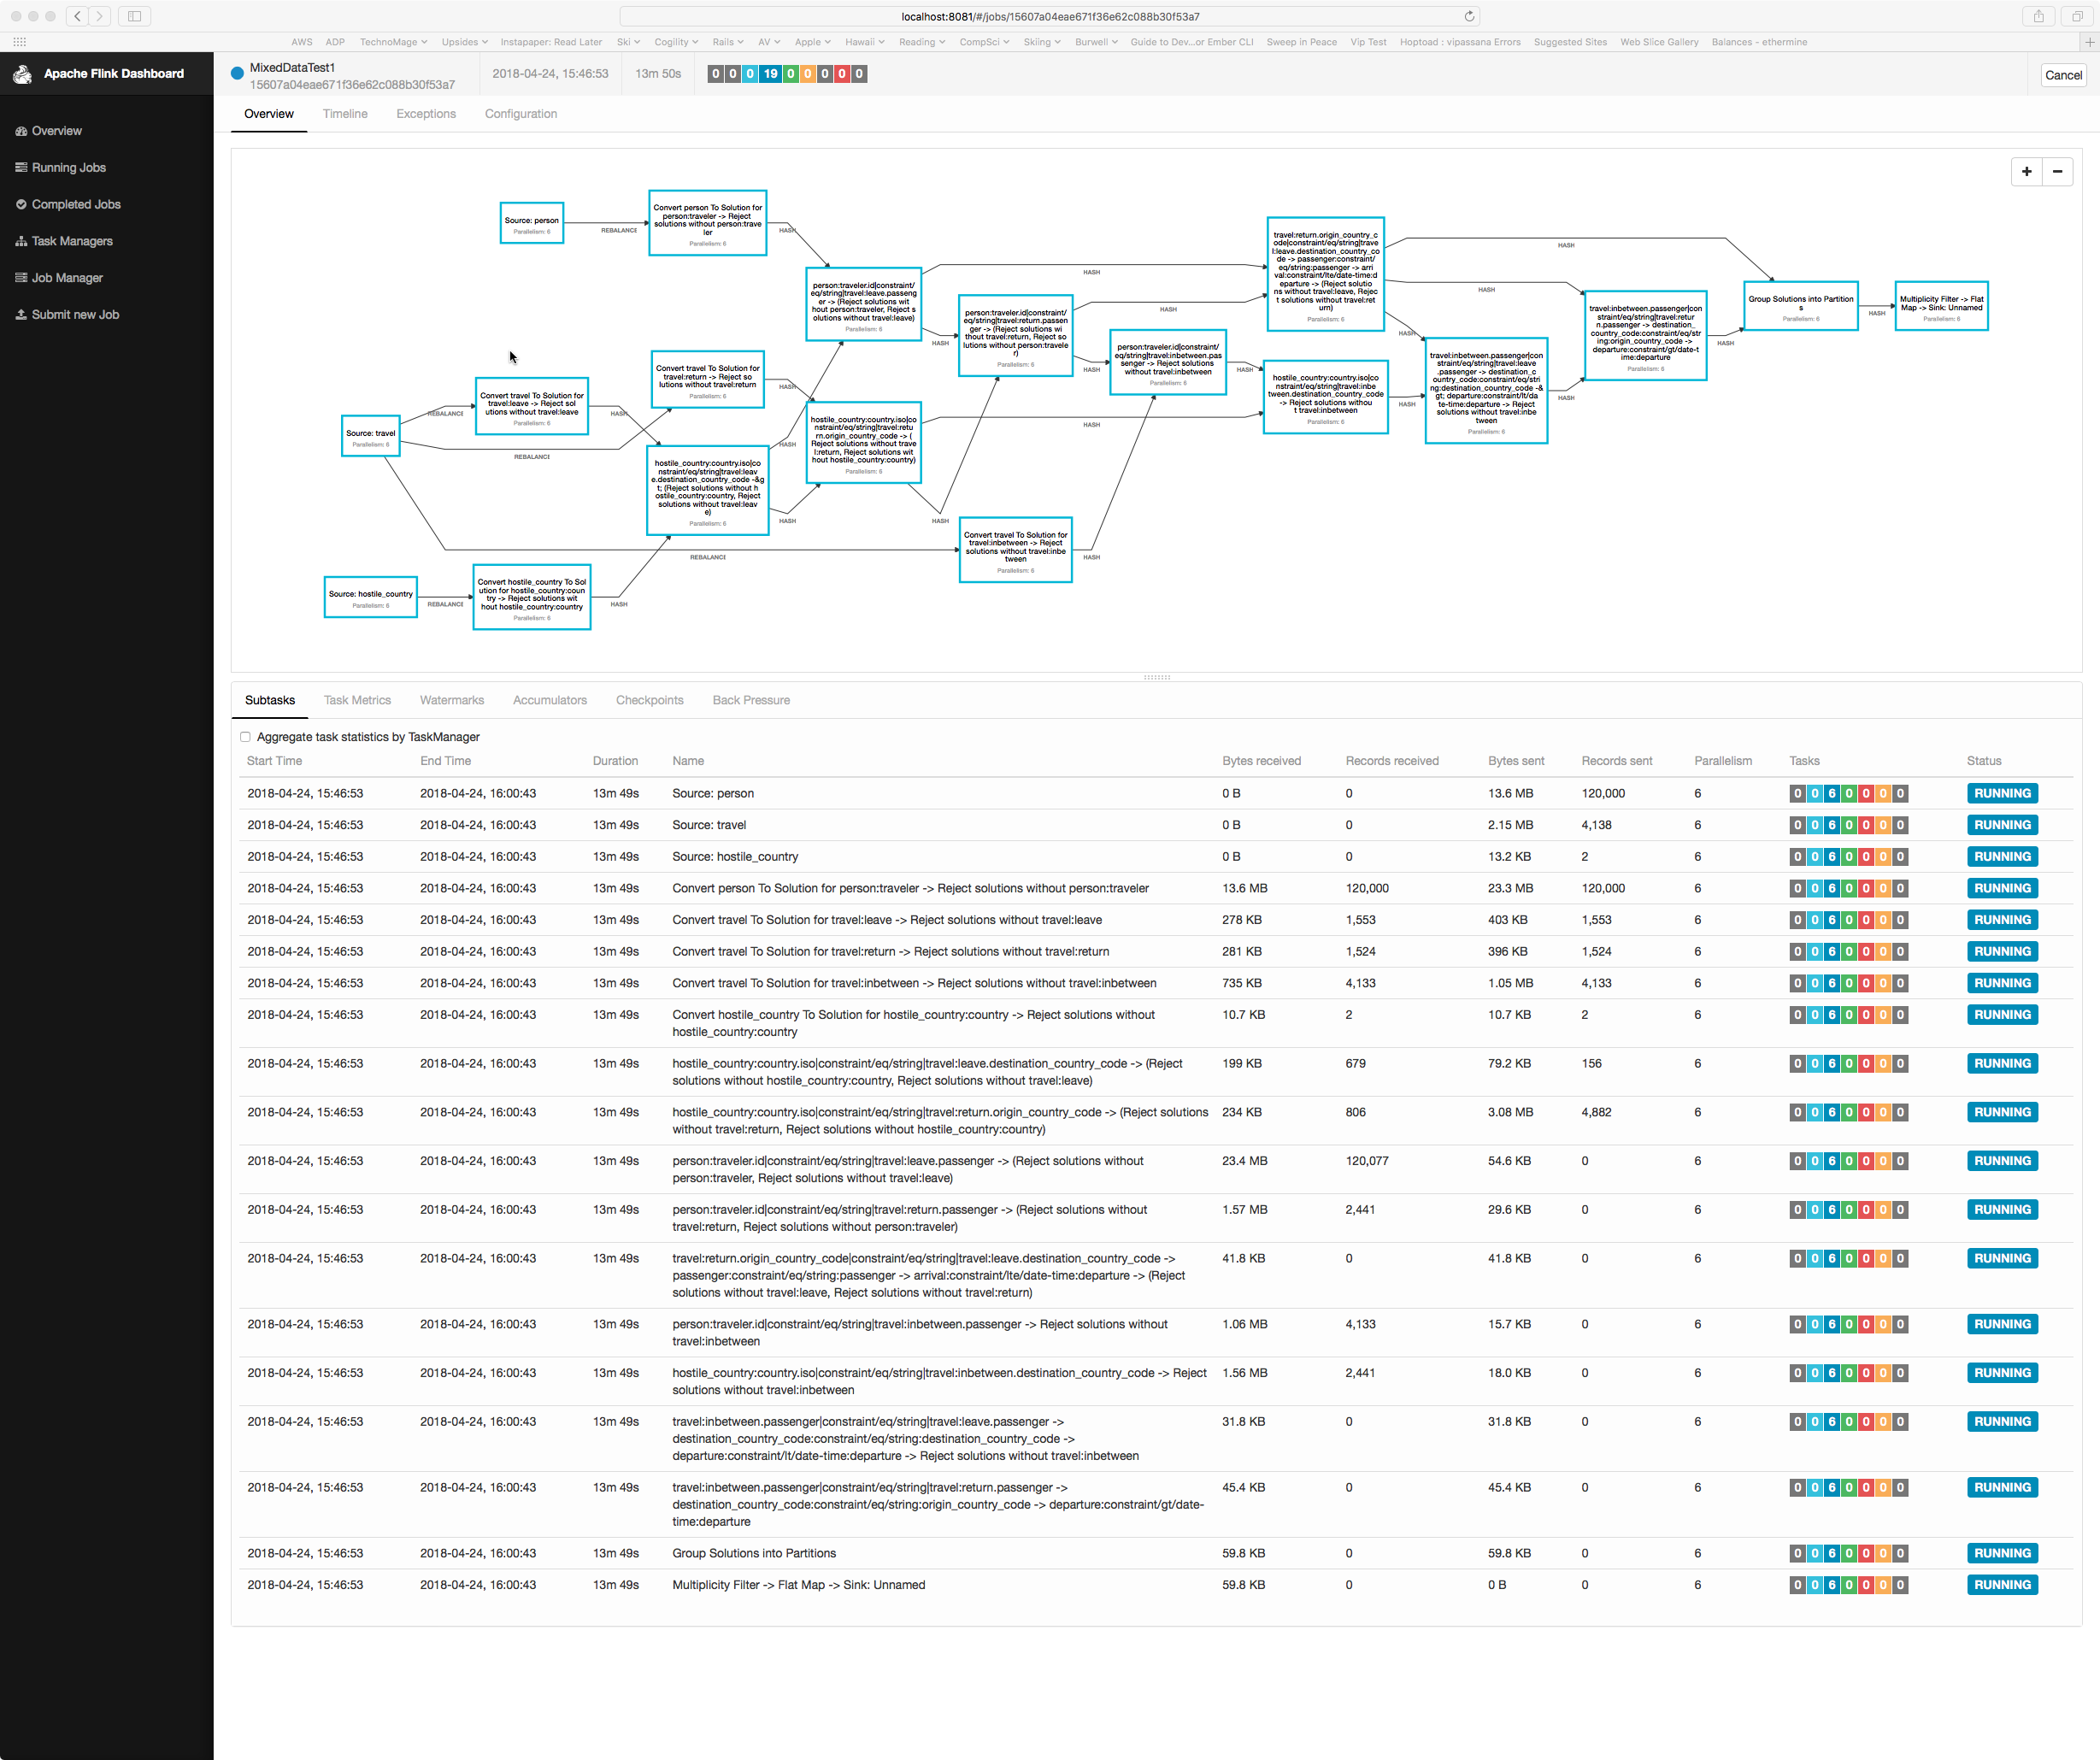Click the Completed Jobs check-circle icon

pos(21,204)
